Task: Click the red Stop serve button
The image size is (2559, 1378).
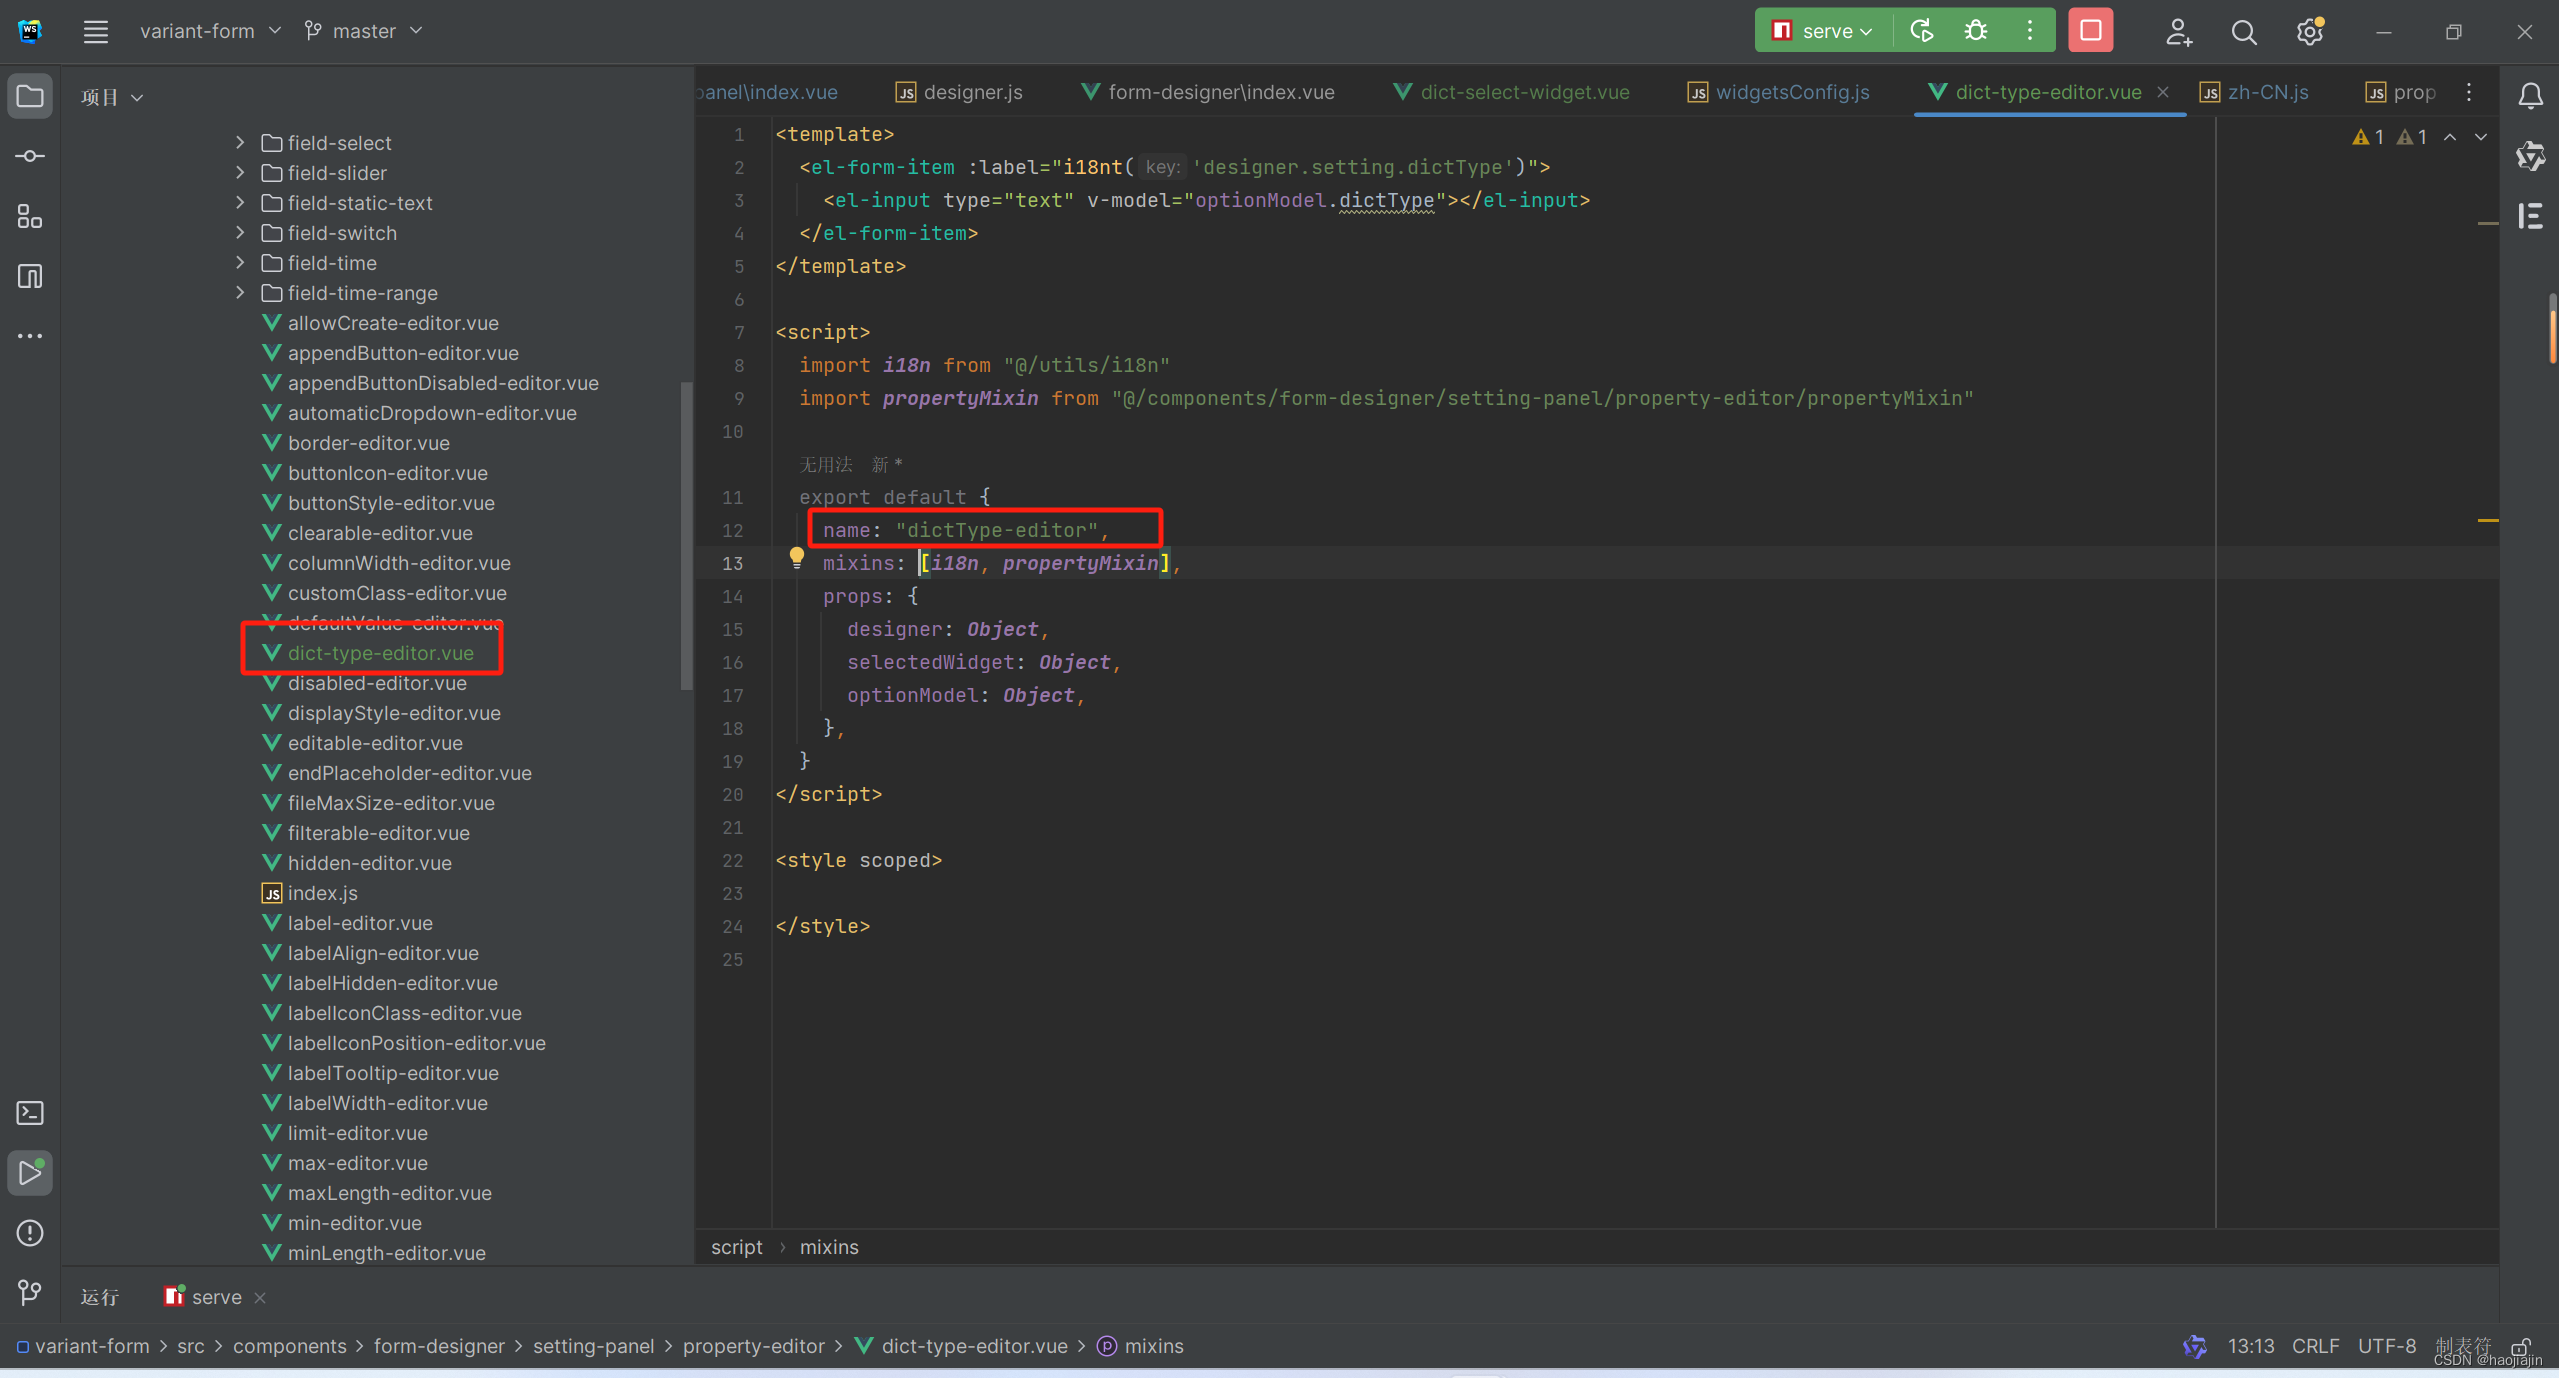Action: [2090, 31]
